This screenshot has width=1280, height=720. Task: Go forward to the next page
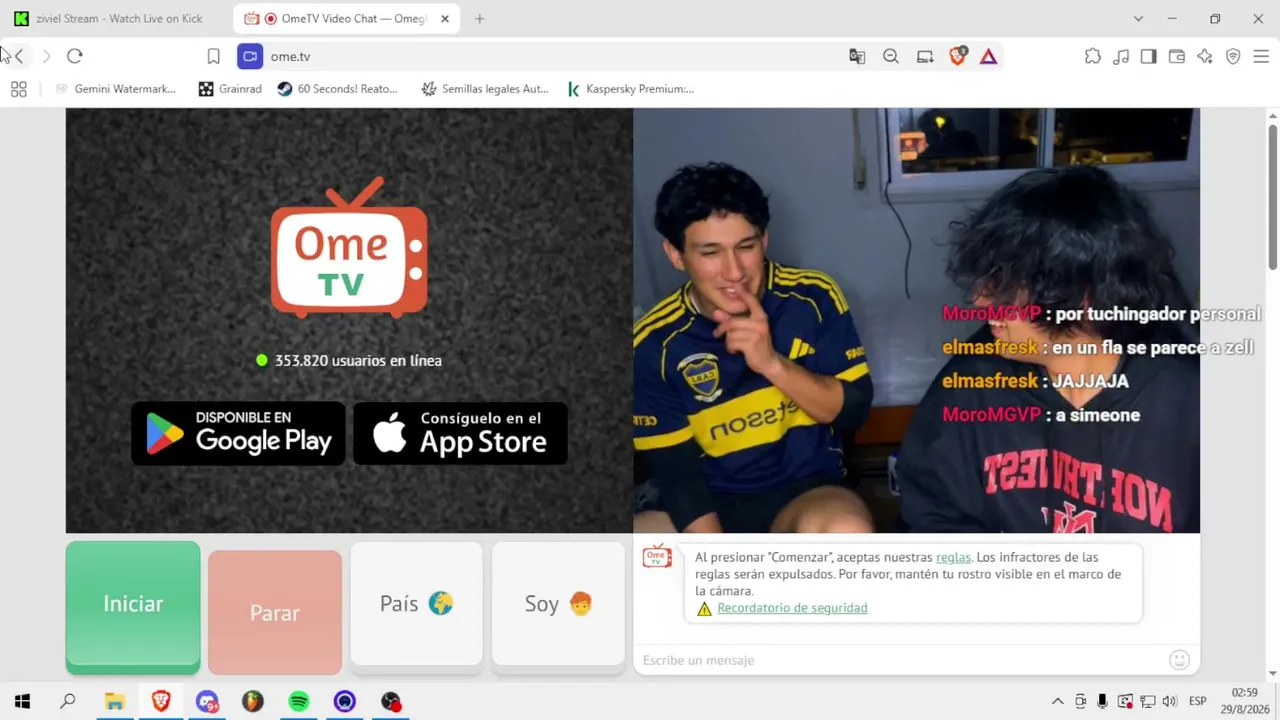pyautogui.click(x=46, y=57)
